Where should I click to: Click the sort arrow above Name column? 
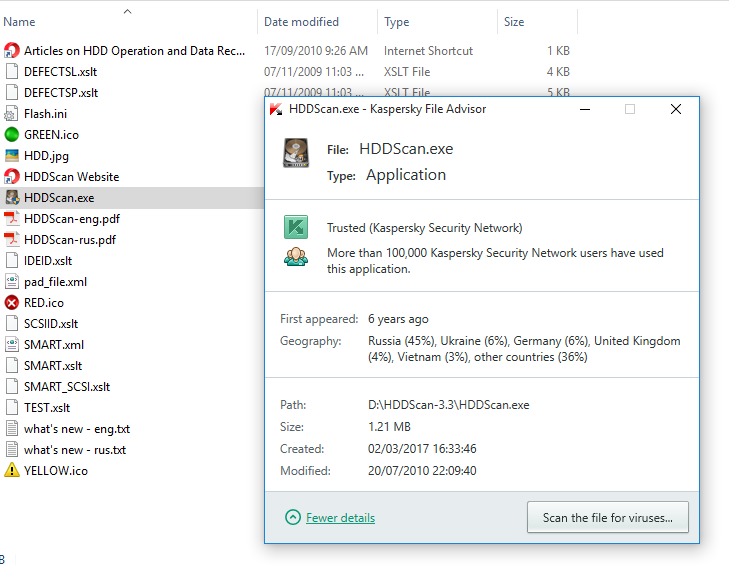pos(127,12)
